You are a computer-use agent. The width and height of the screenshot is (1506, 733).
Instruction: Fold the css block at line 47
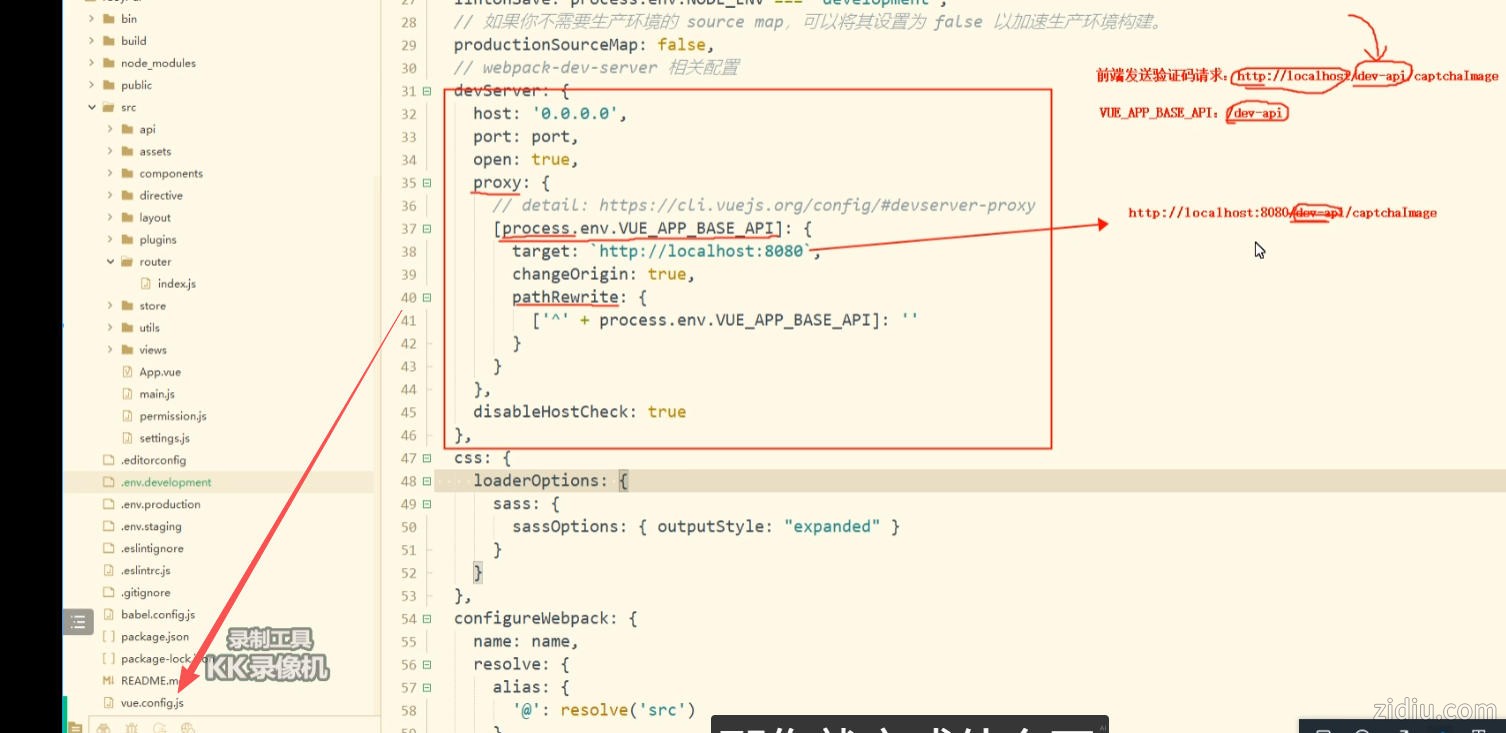[427, 458]
